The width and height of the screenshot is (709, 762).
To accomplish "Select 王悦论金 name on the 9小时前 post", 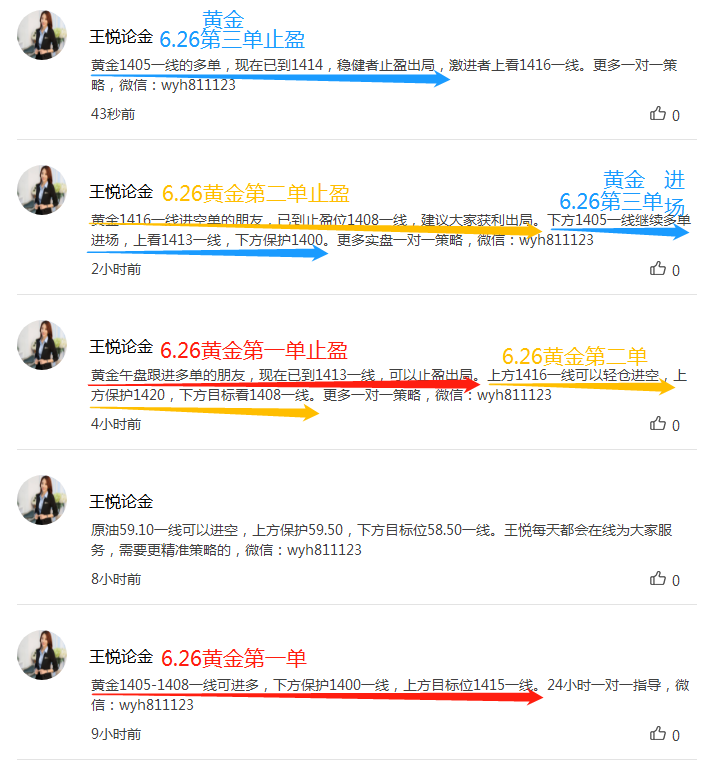I will pyautogui.click(x=121, y=657).
